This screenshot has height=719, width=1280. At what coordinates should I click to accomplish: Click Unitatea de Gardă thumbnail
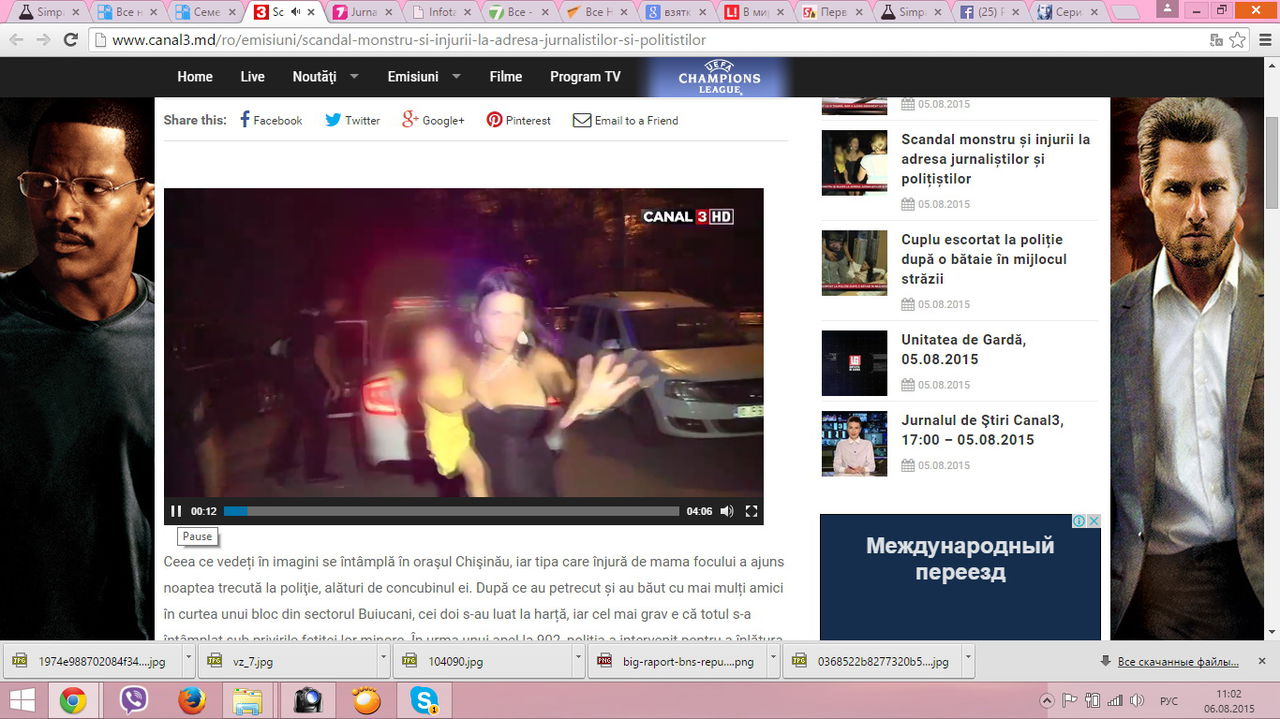coord(854,363)
